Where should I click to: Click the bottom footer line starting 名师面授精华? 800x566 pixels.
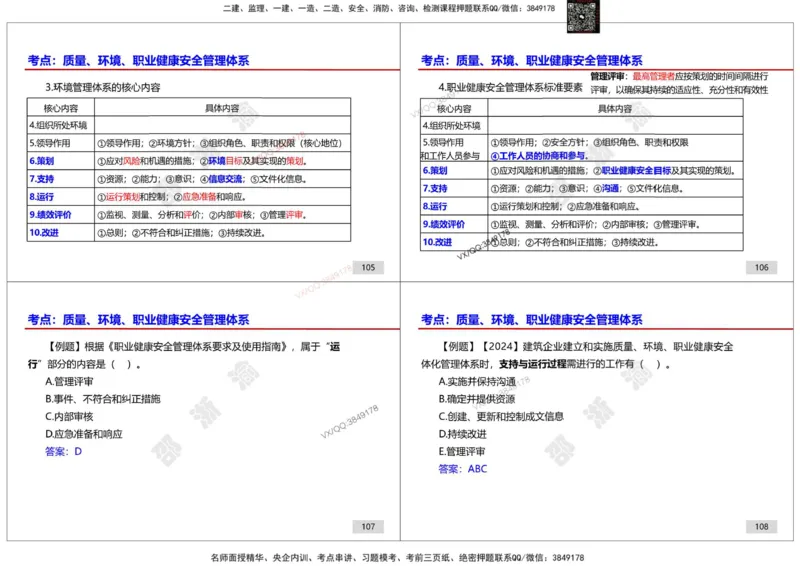click(x=397, y=557)
